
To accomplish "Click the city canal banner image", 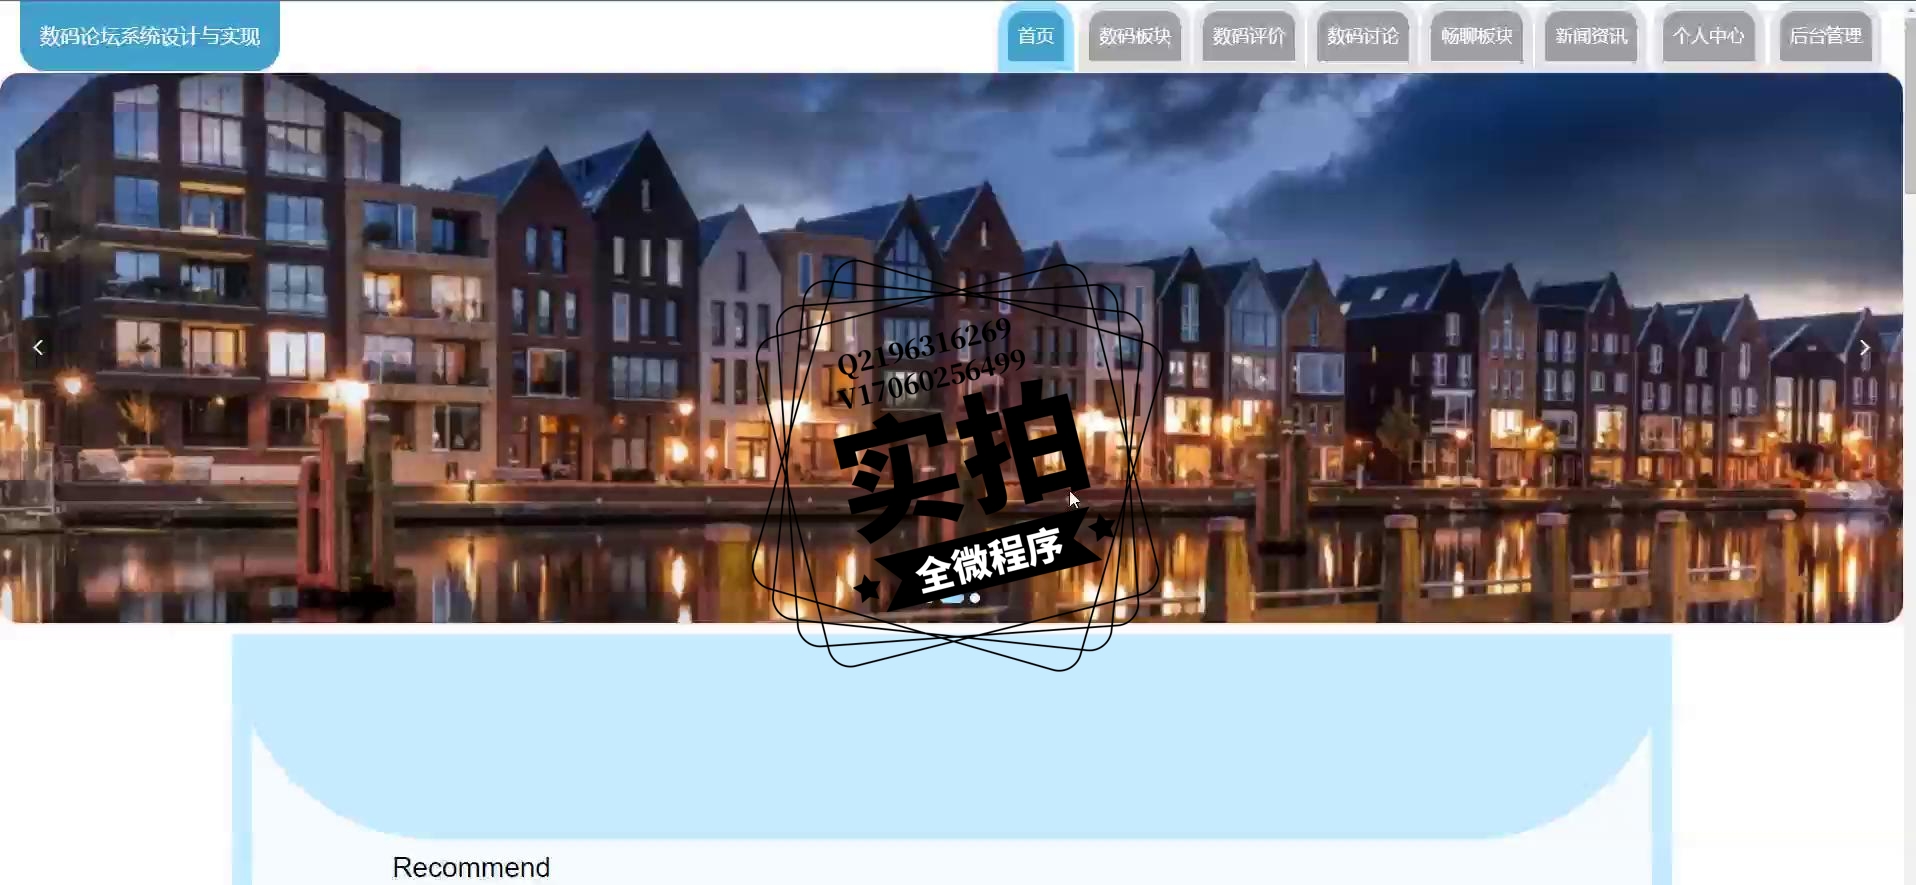I will (951, 348).
